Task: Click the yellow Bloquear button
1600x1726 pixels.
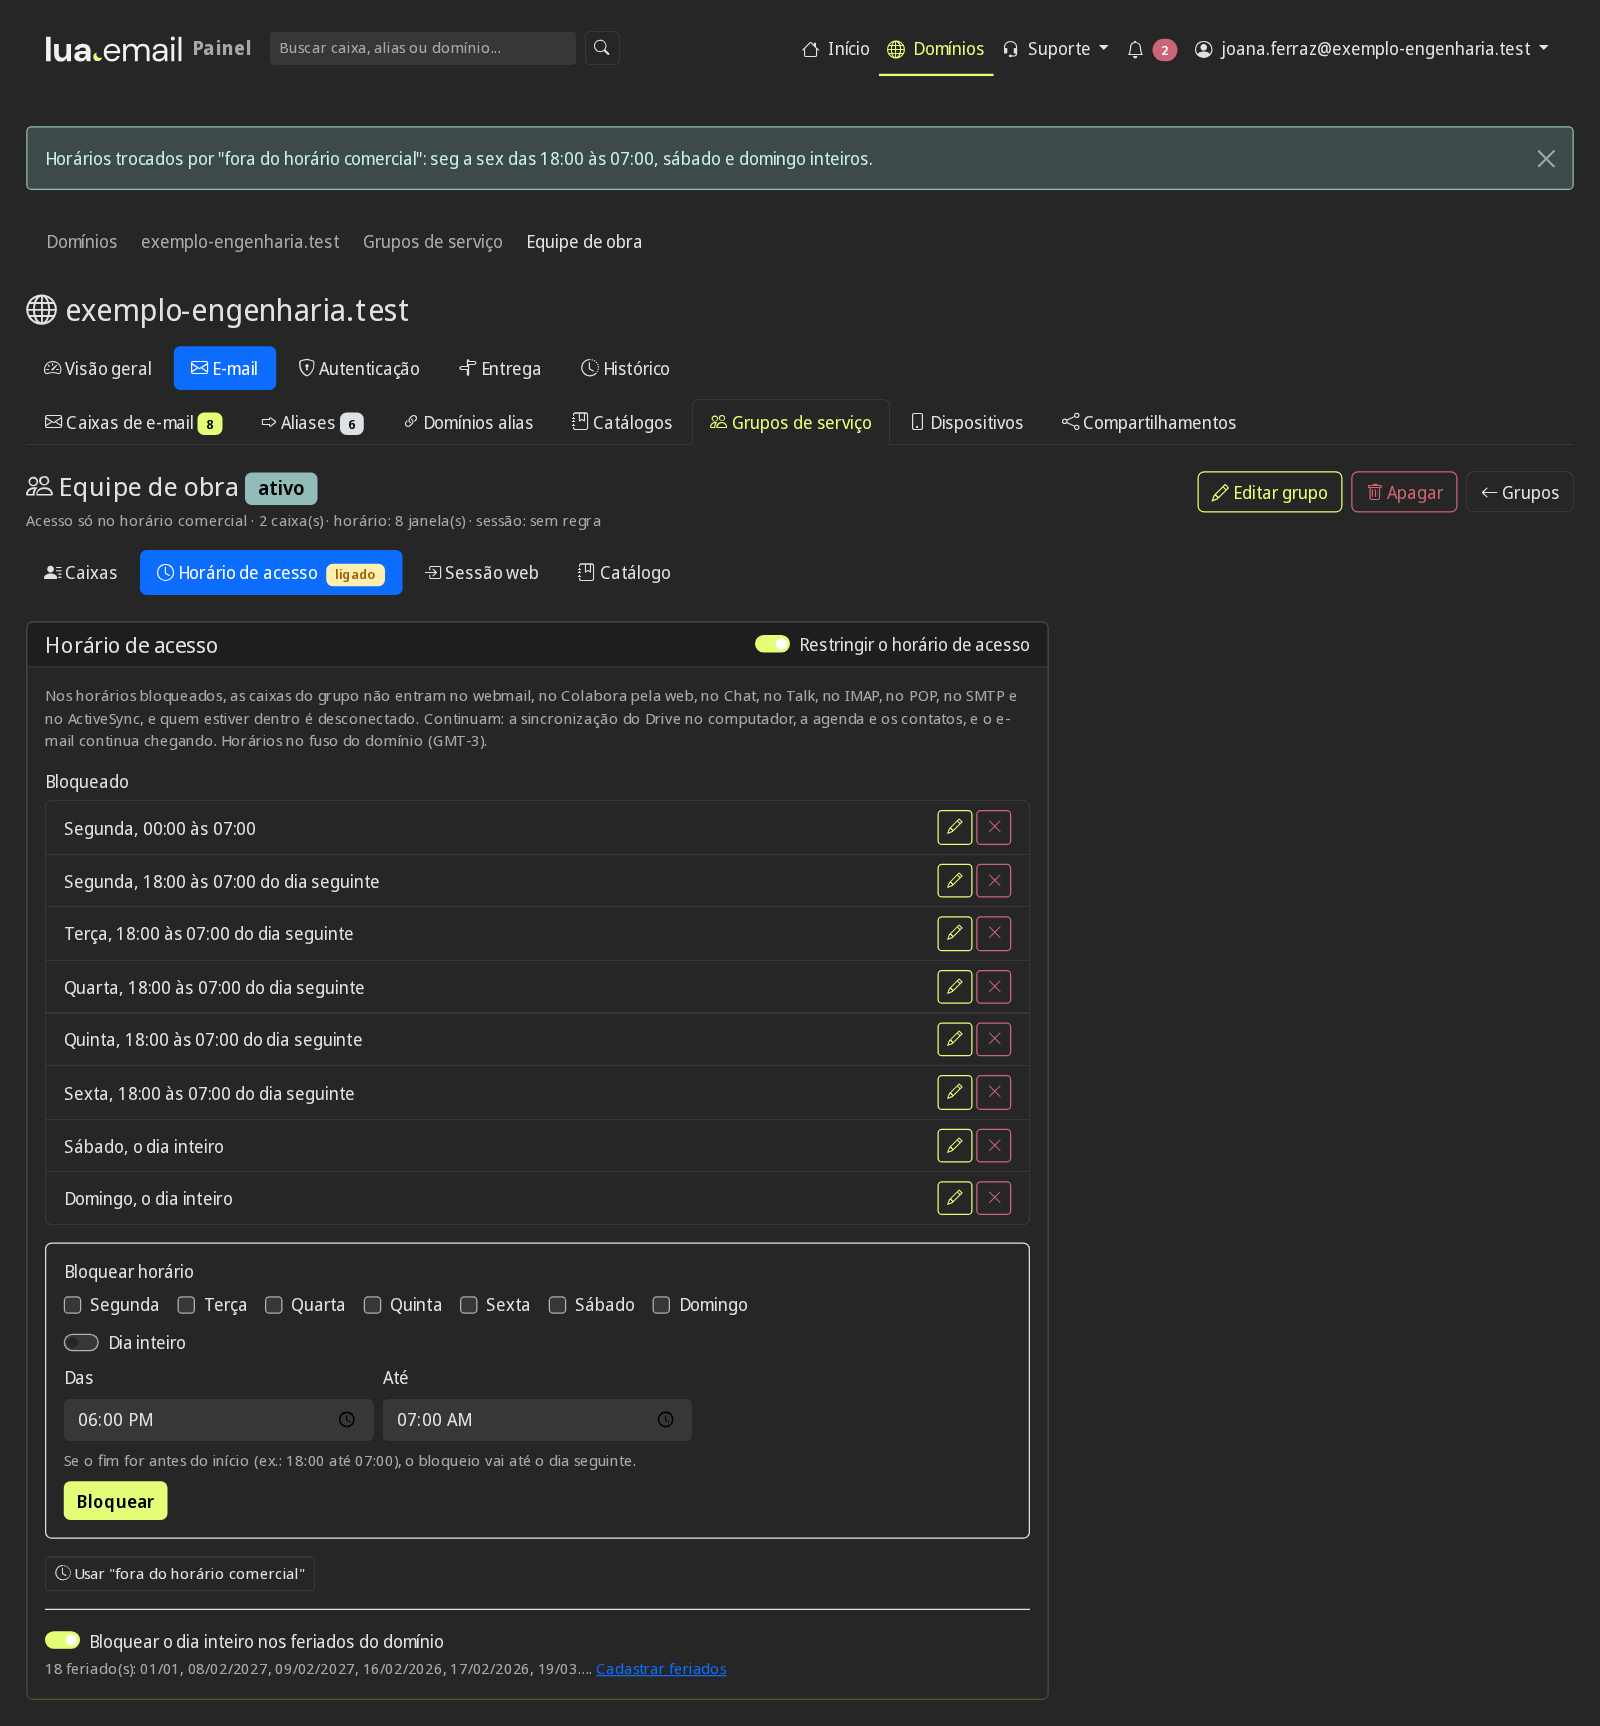Action: pos(116,1501)
